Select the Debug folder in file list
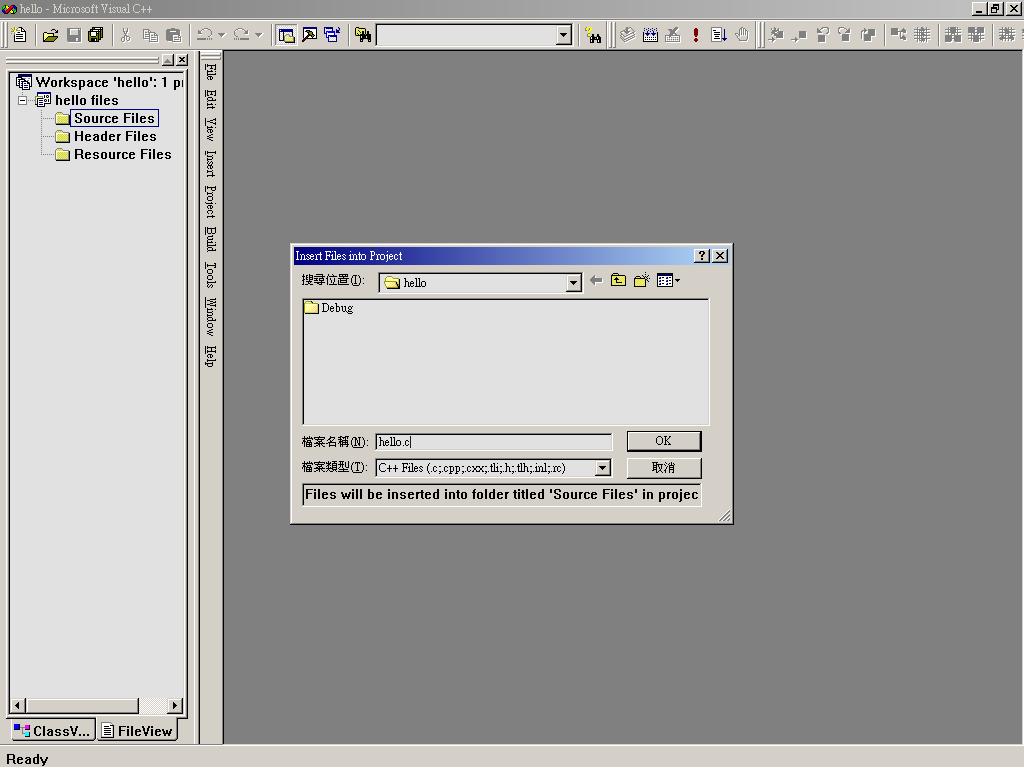This screenshot has width=1024, height=768. (x=329, y=308)
